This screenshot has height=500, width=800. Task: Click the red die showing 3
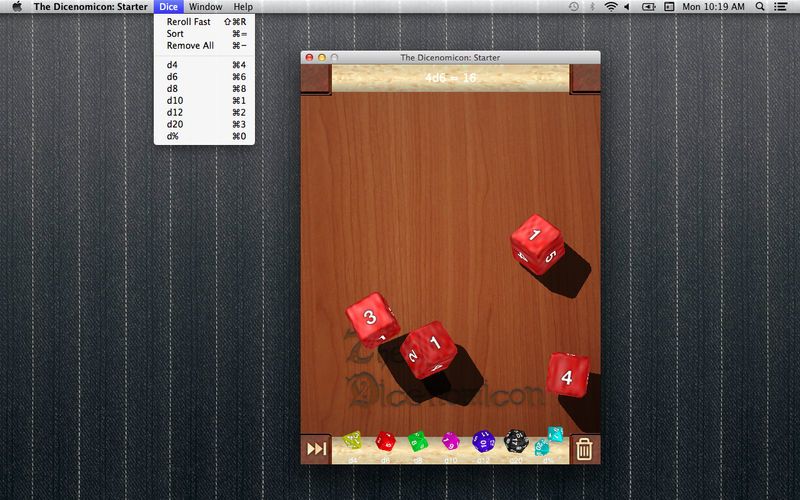(372, 319)
